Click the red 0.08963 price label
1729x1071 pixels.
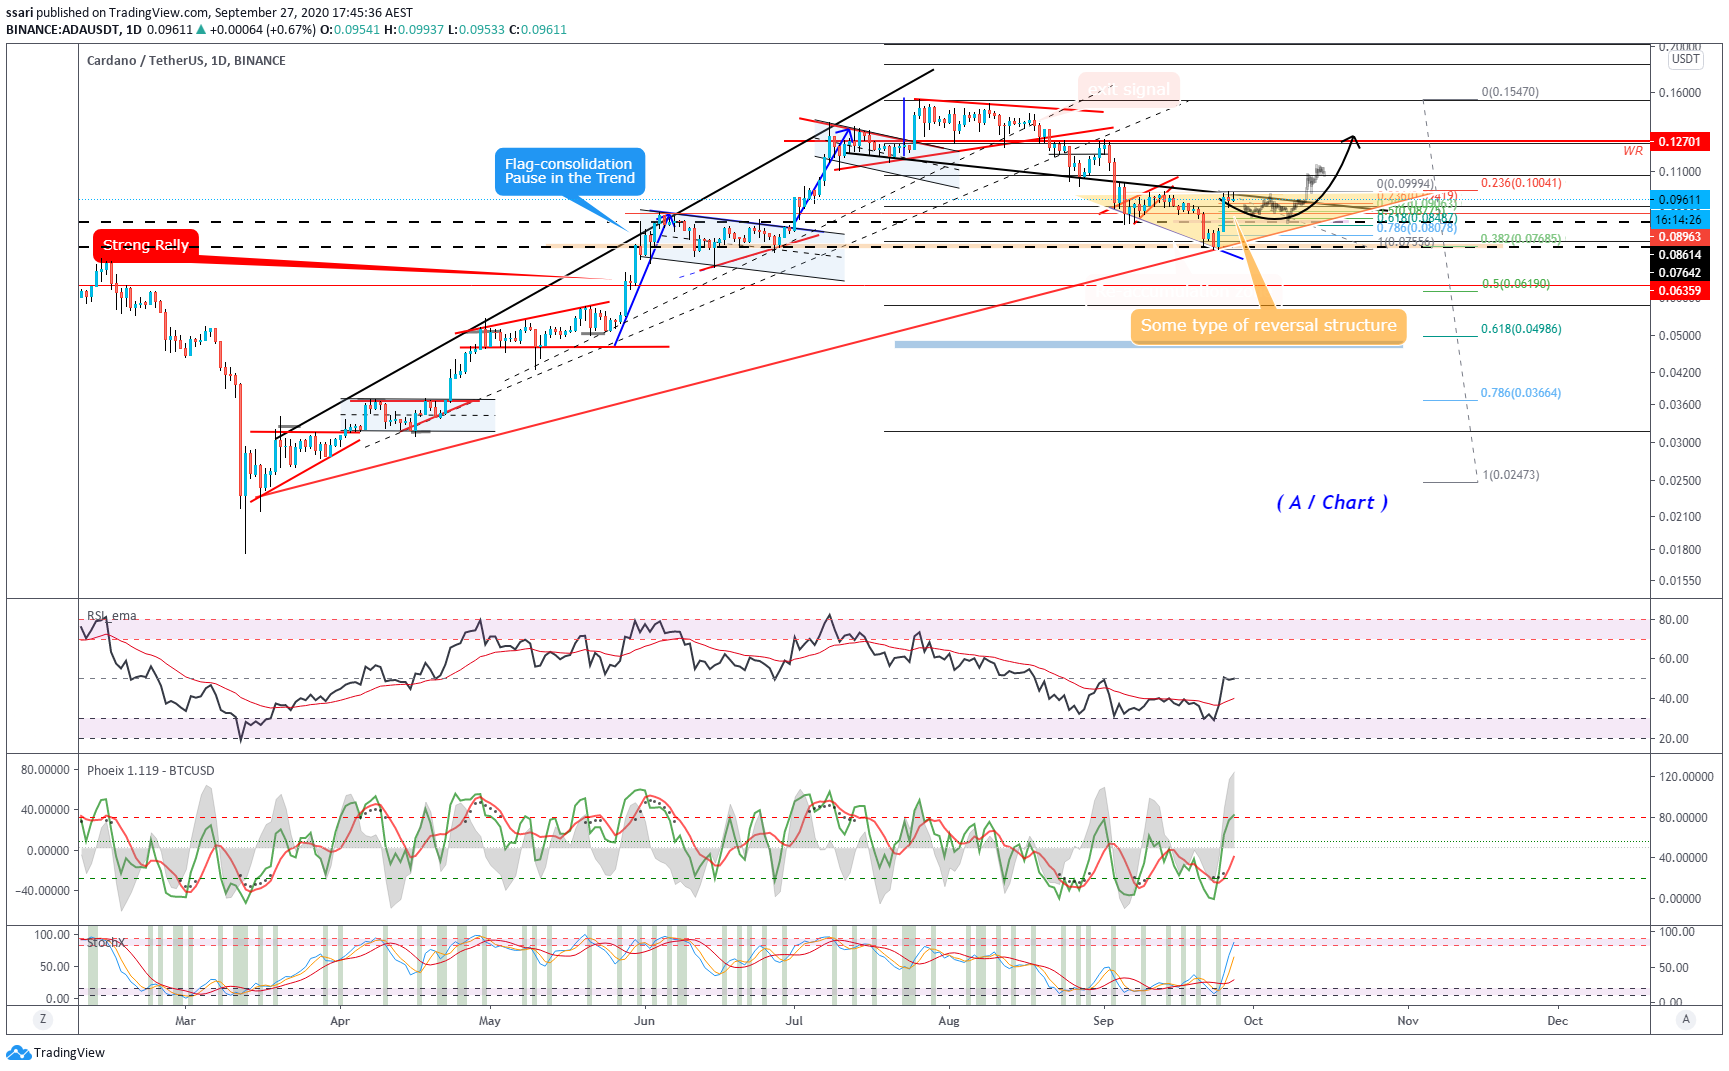[x=1680, y=237]
